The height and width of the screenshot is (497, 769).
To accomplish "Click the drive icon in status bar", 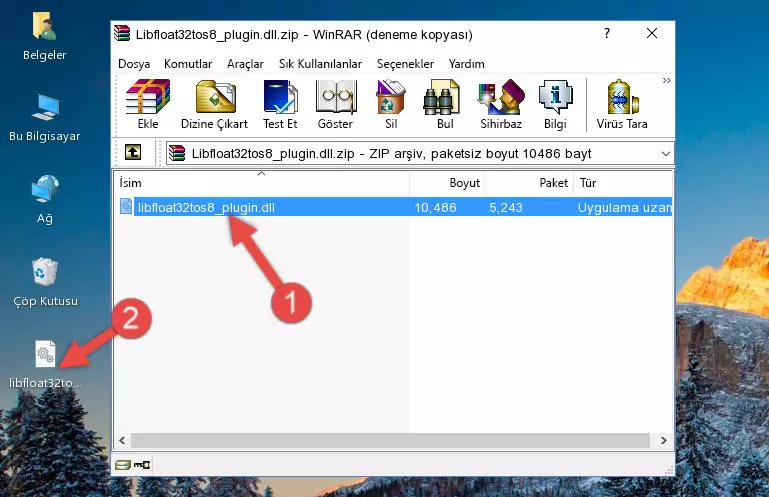I will click(x=123, y=465).
